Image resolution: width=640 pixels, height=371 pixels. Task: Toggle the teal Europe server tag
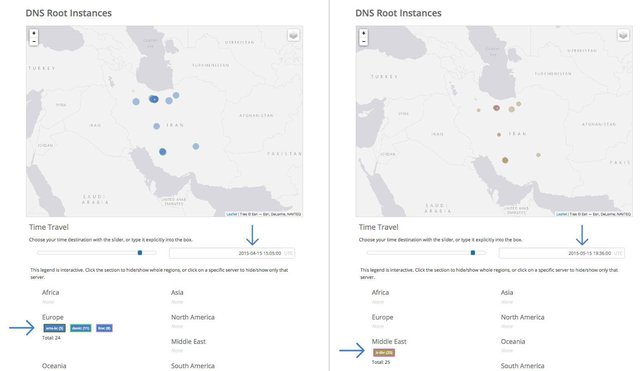coord(80,328)
